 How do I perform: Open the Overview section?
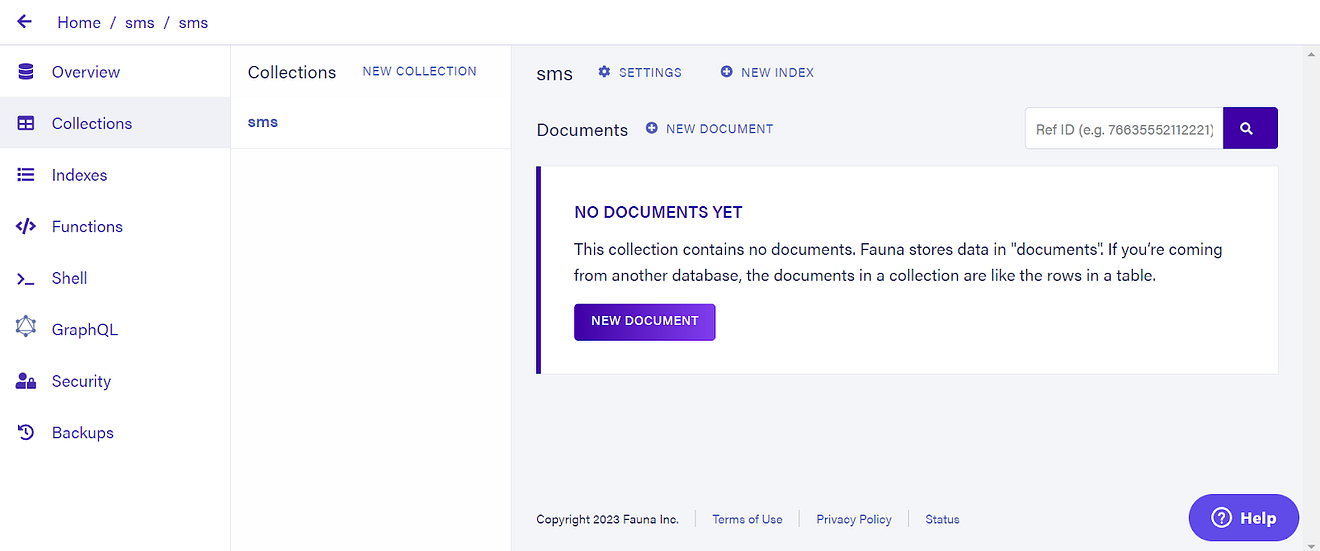pyautogui.click(x=115, y=72)
